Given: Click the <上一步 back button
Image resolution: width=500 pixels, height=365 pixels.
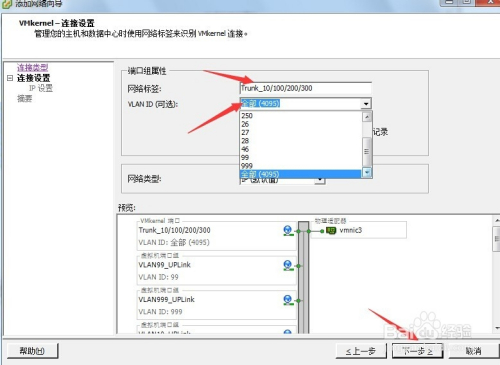Looking at the screenshot, I should pyautogui.click(x=361, y=351).
